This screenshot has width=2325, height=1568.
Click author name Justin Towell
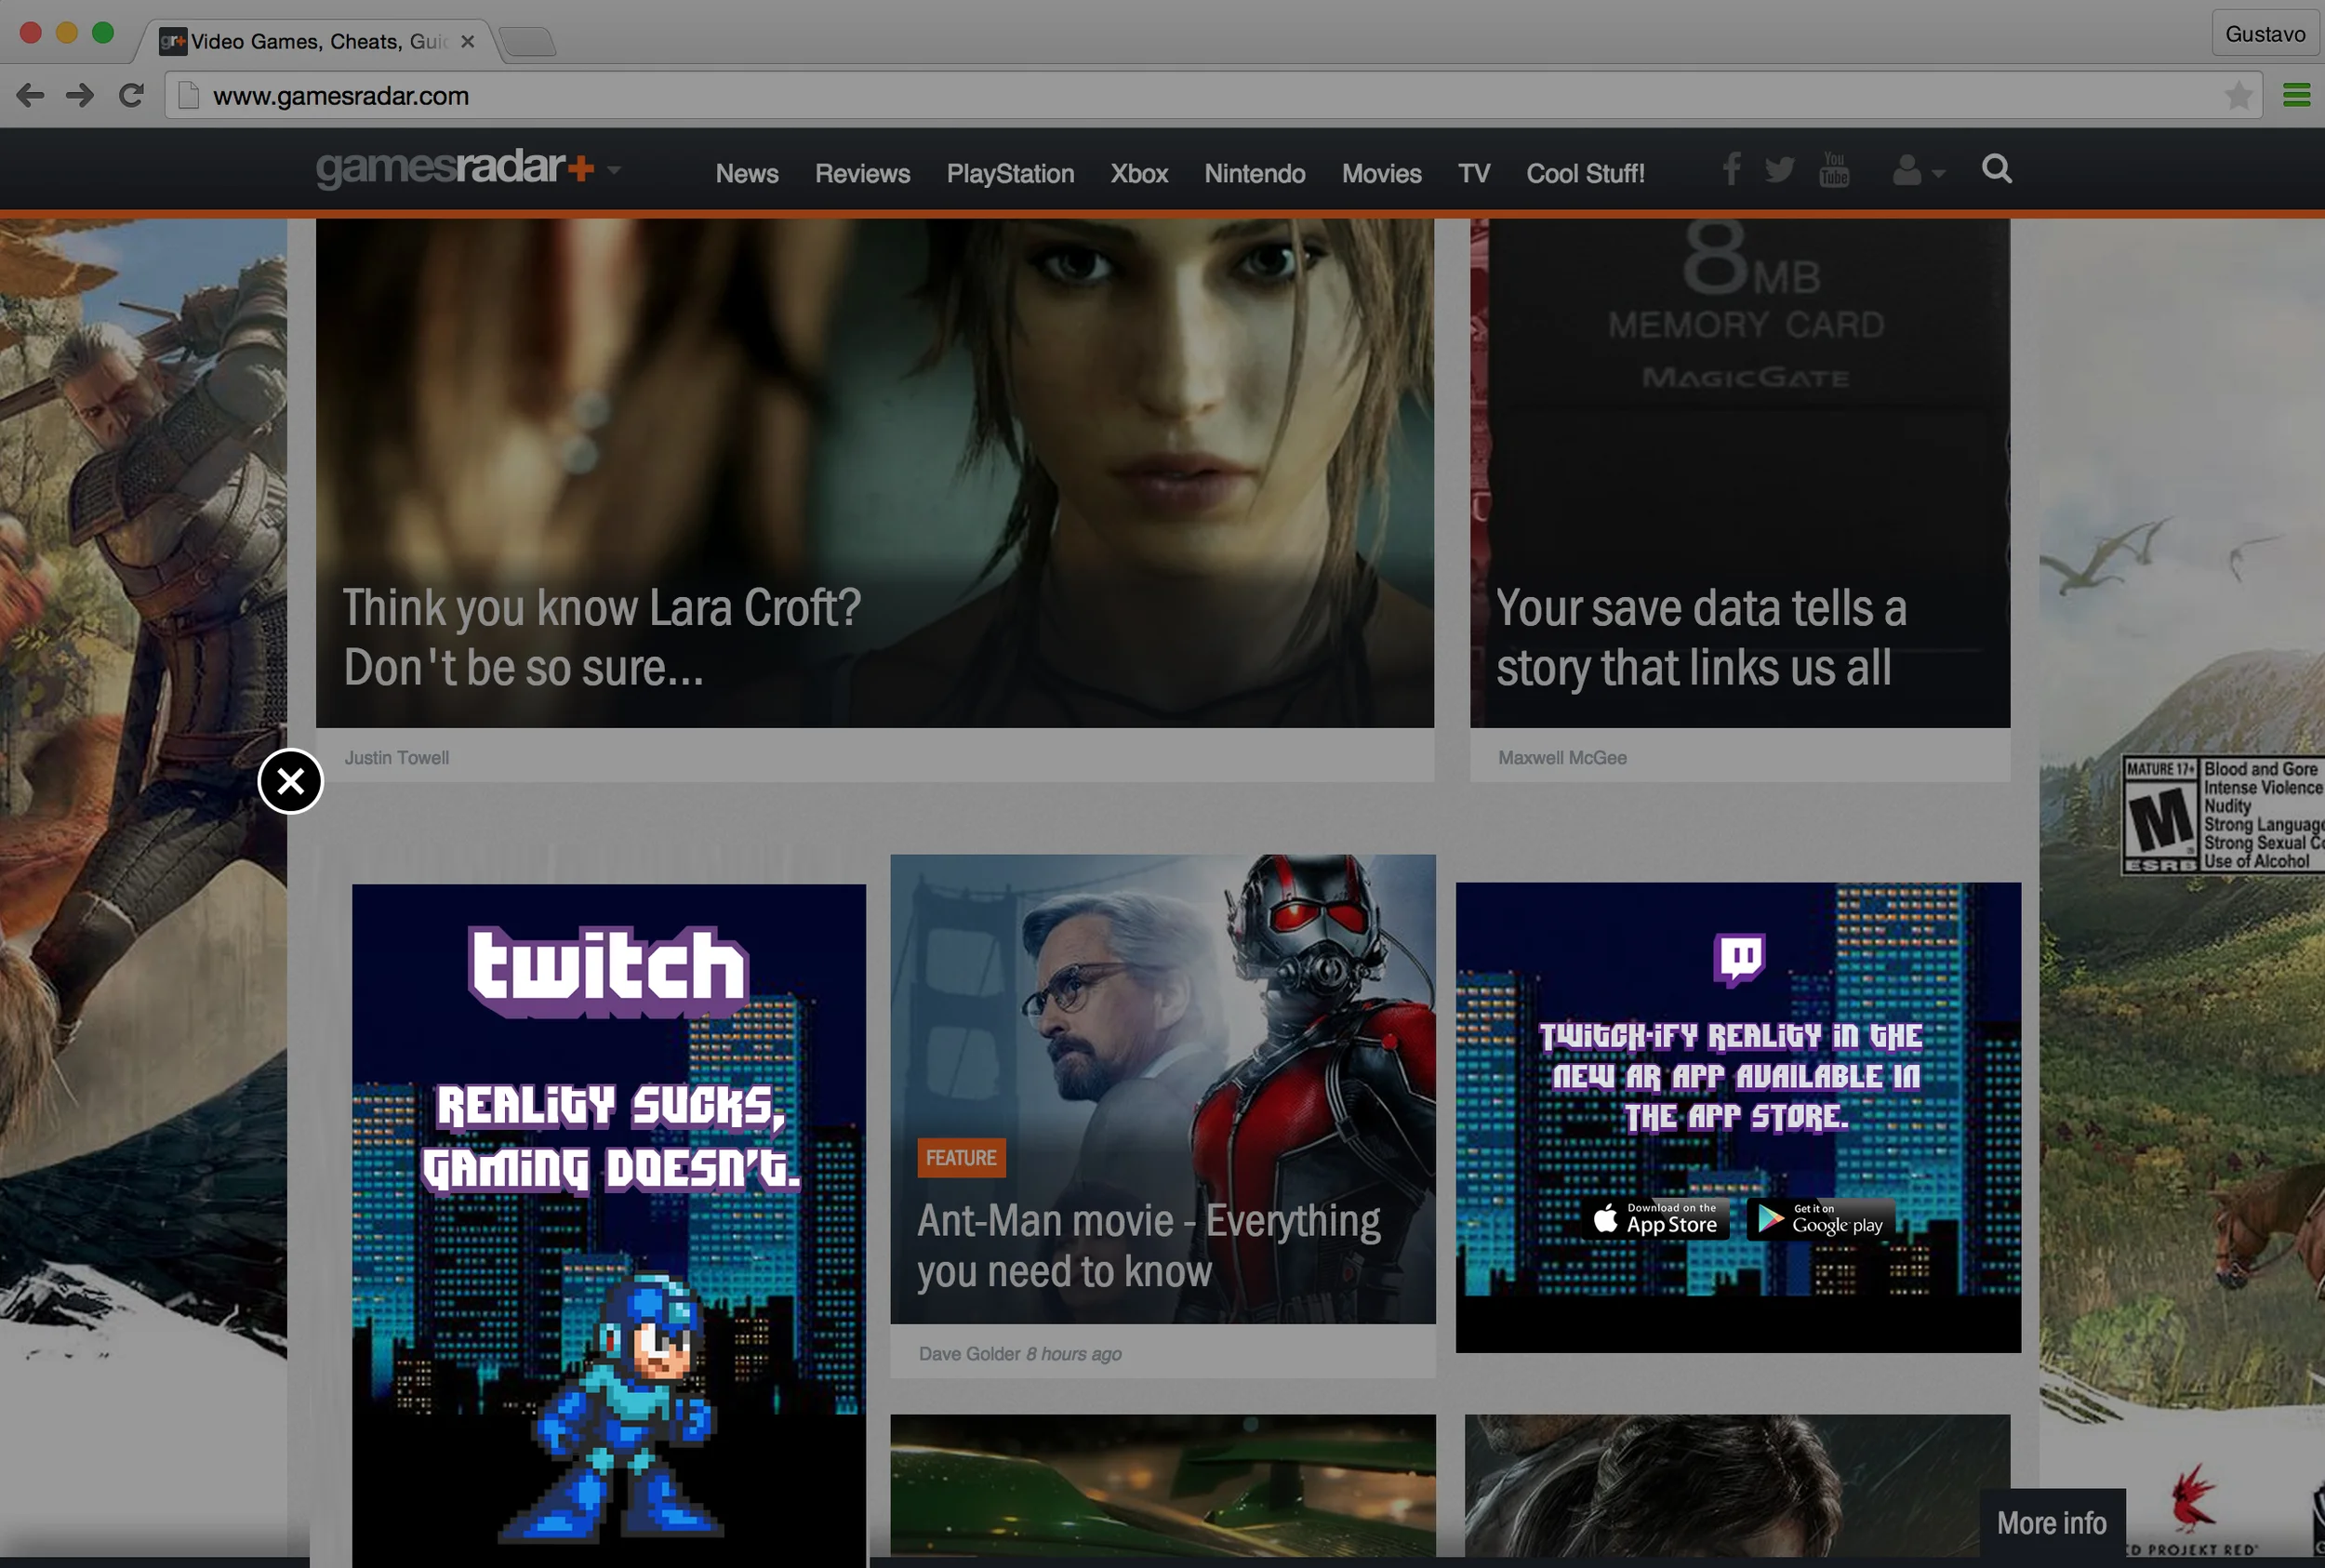[397, 758]
